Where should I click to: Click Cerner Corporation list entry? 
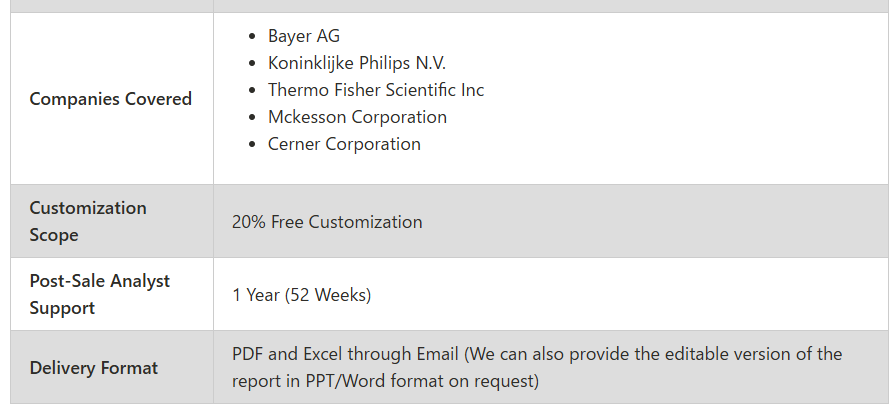[x=344, y=144]
